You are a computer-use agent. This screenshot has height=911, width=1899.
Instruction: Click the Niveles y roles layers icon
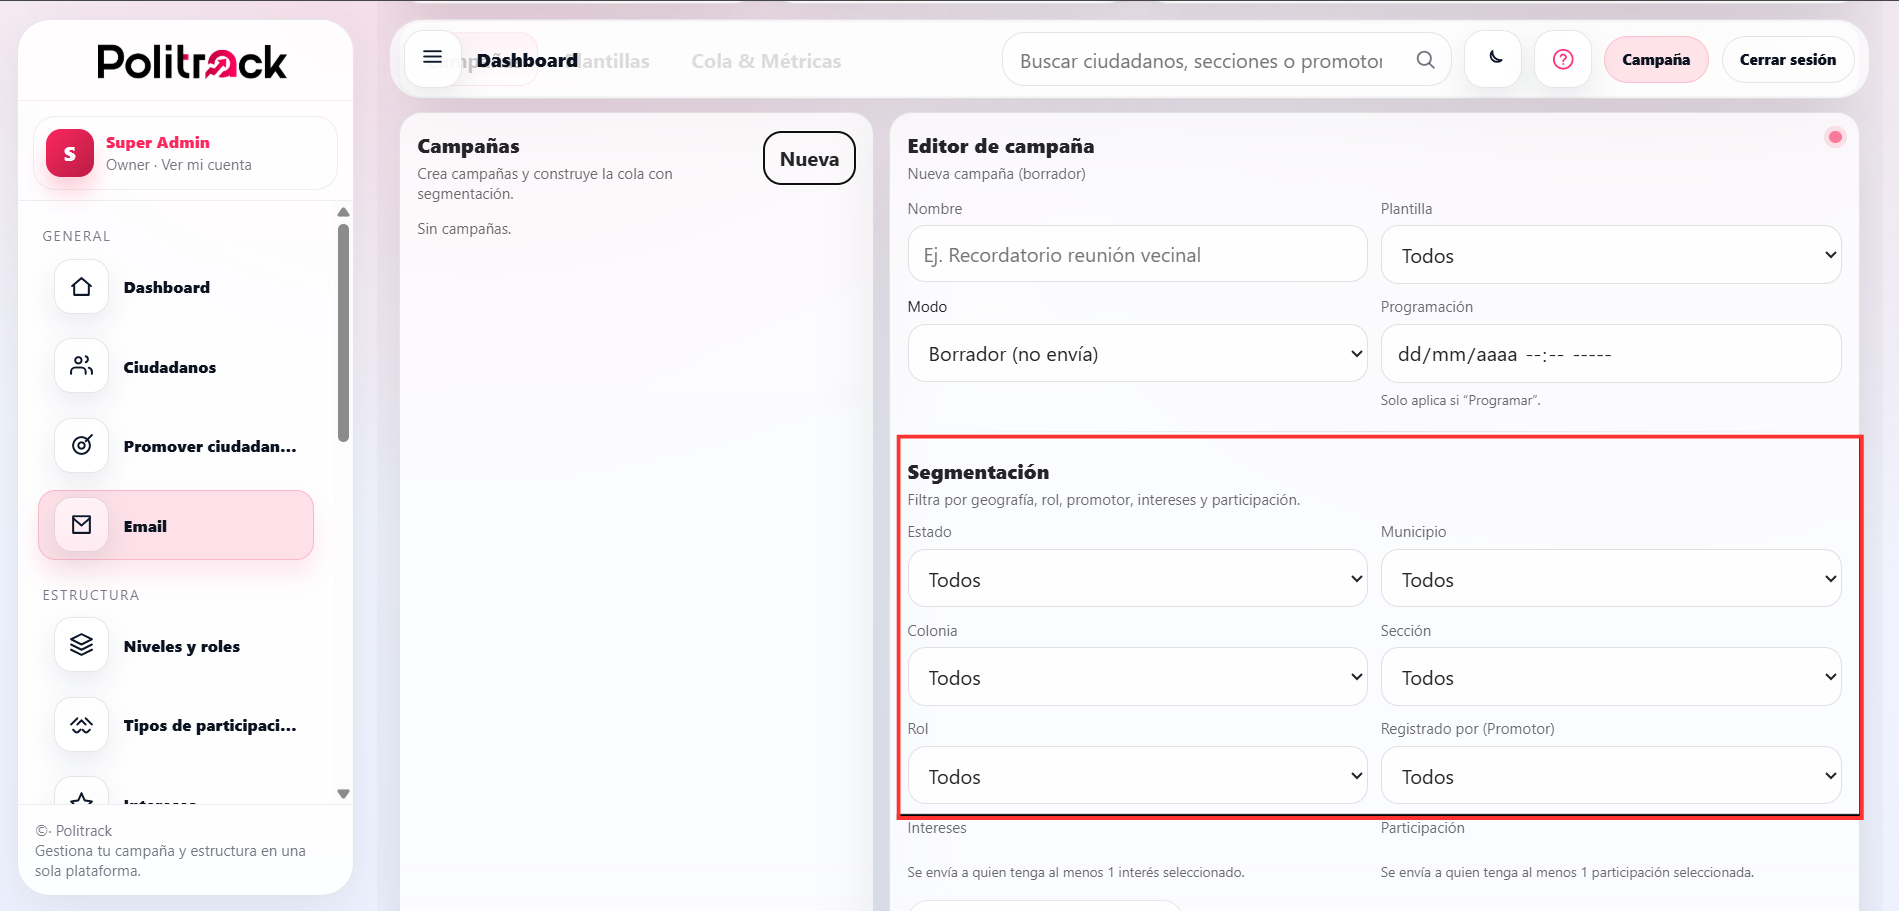click(x=80, y=645)
